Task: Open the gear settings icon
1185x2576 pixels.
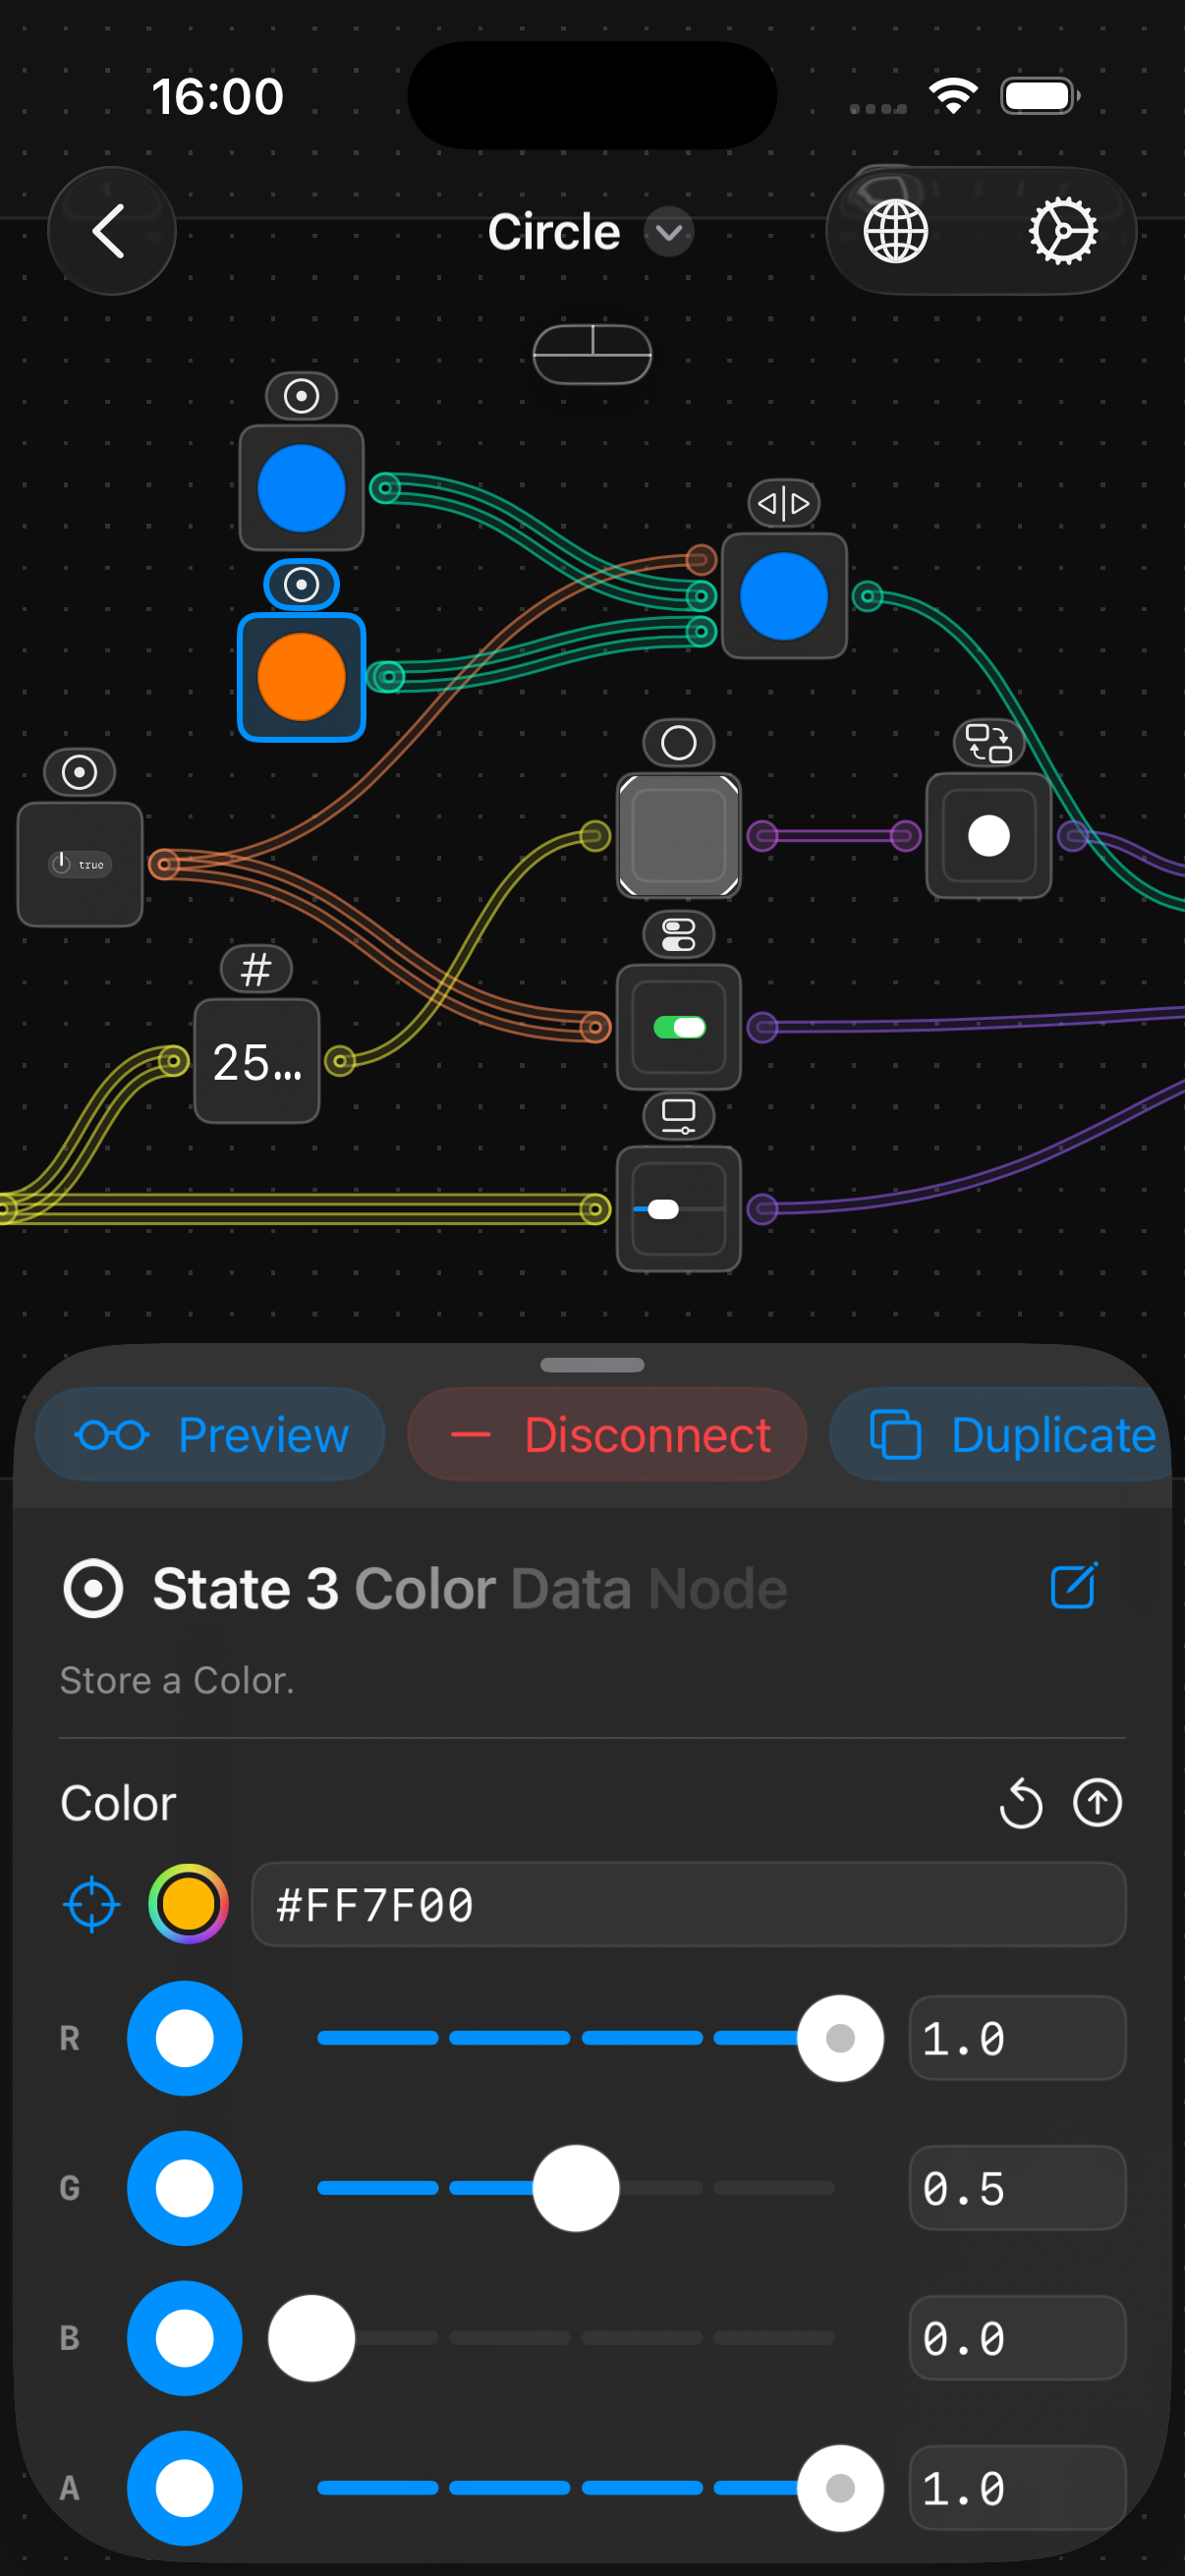Action: (x=1062, y=231)
